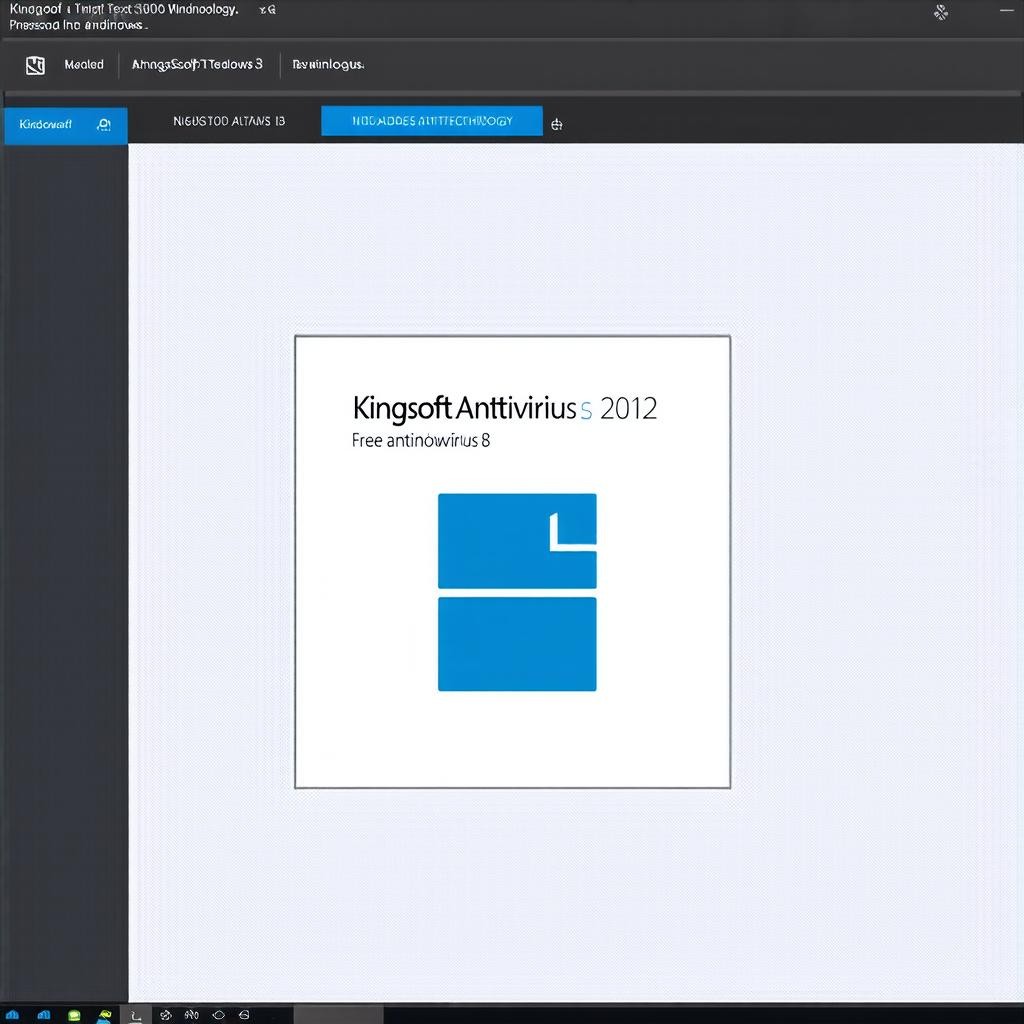Select the highlighted blue NUDADDES tab
This screenshot has height=1024, width=1024.
point(431,121)
